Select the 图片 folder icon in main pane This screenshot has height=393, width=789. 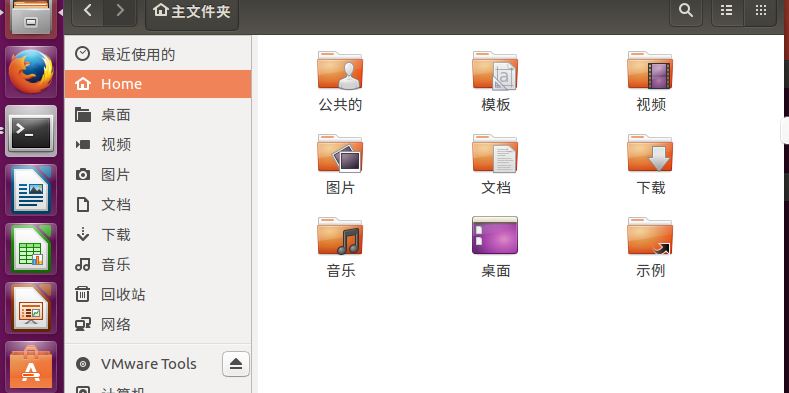(x=340, y=153)
